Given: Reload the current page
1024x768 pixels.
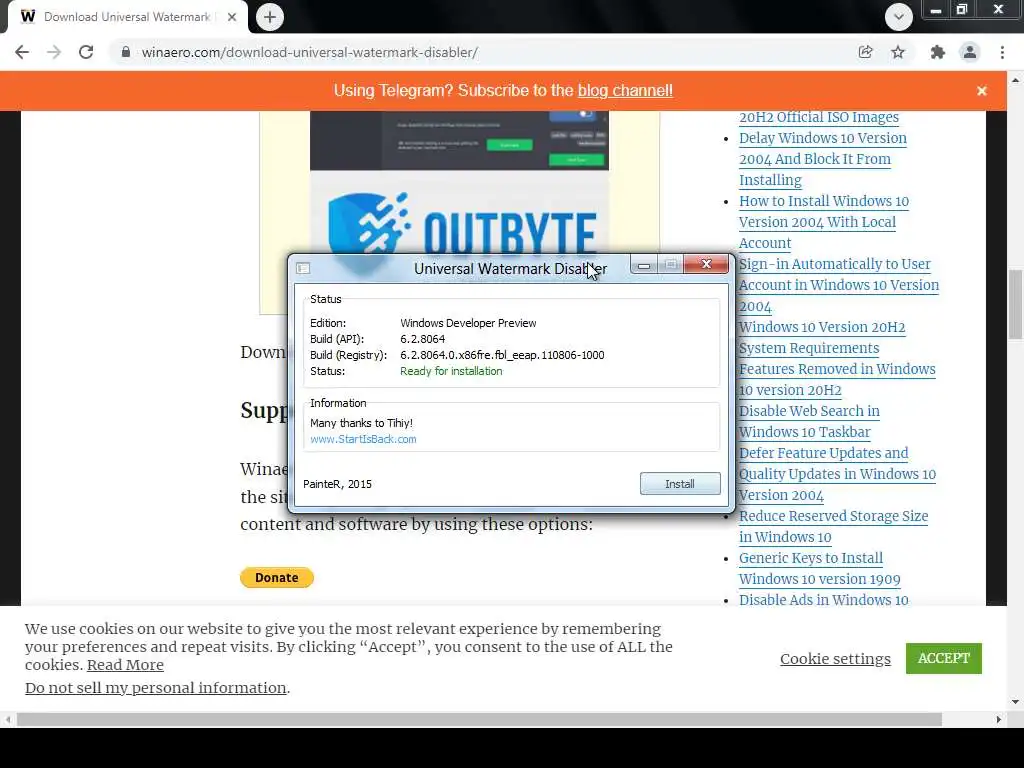Looking at the screenshot, I should tap(86, 52).
